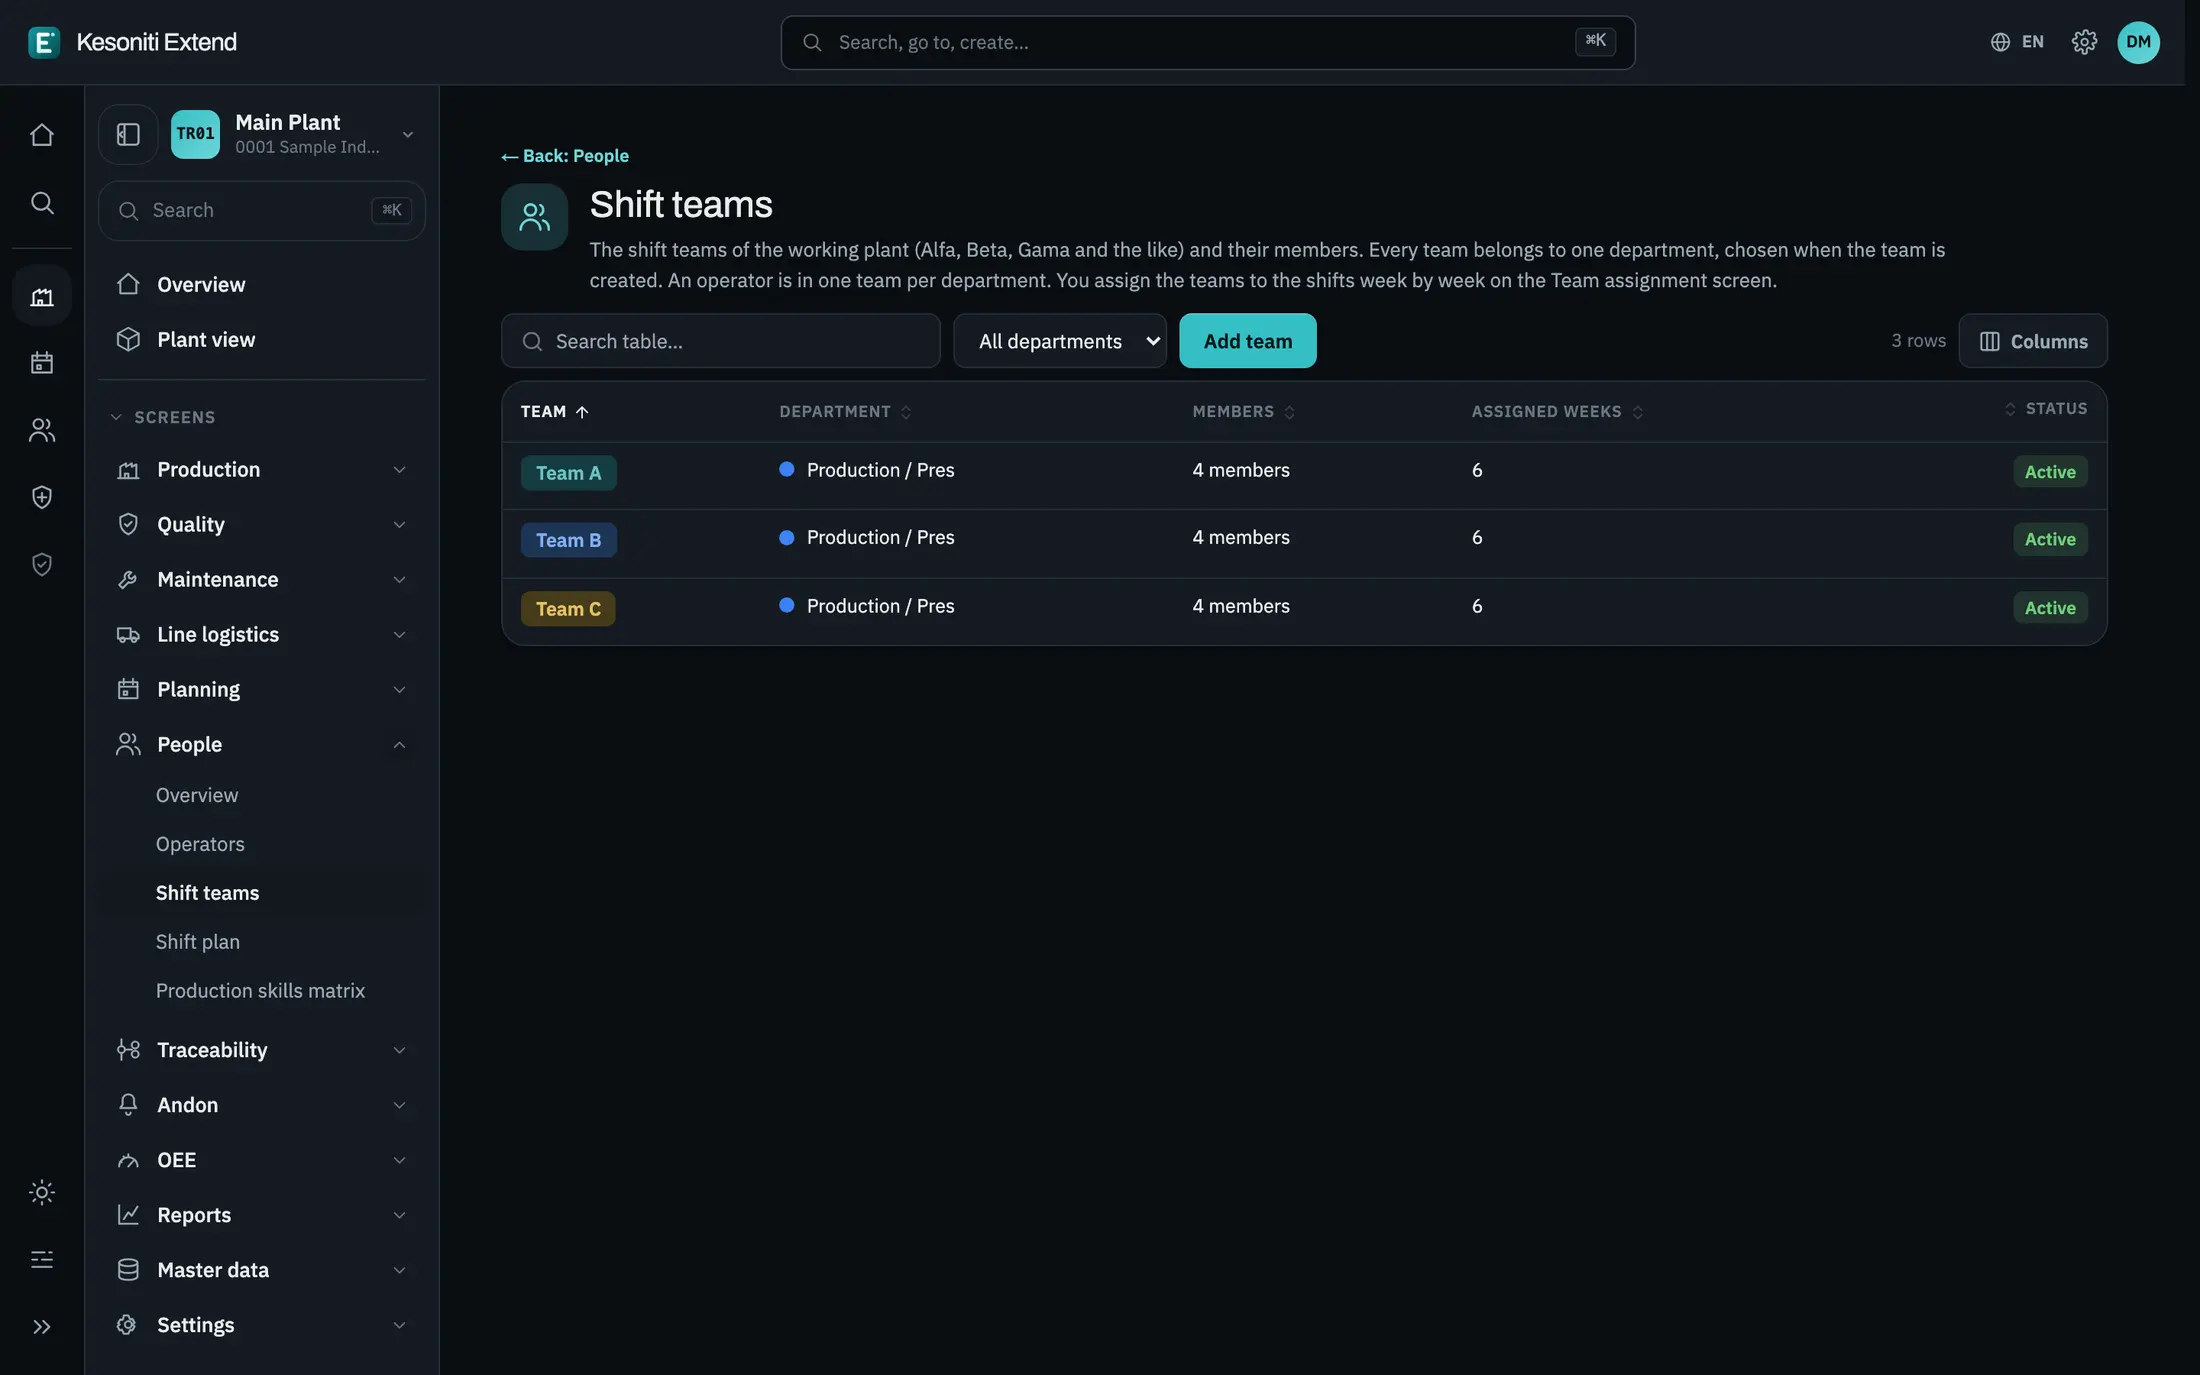
Task: Sort by ASSIGNED WEEKS column
Action: click(x=1557, y=412)
